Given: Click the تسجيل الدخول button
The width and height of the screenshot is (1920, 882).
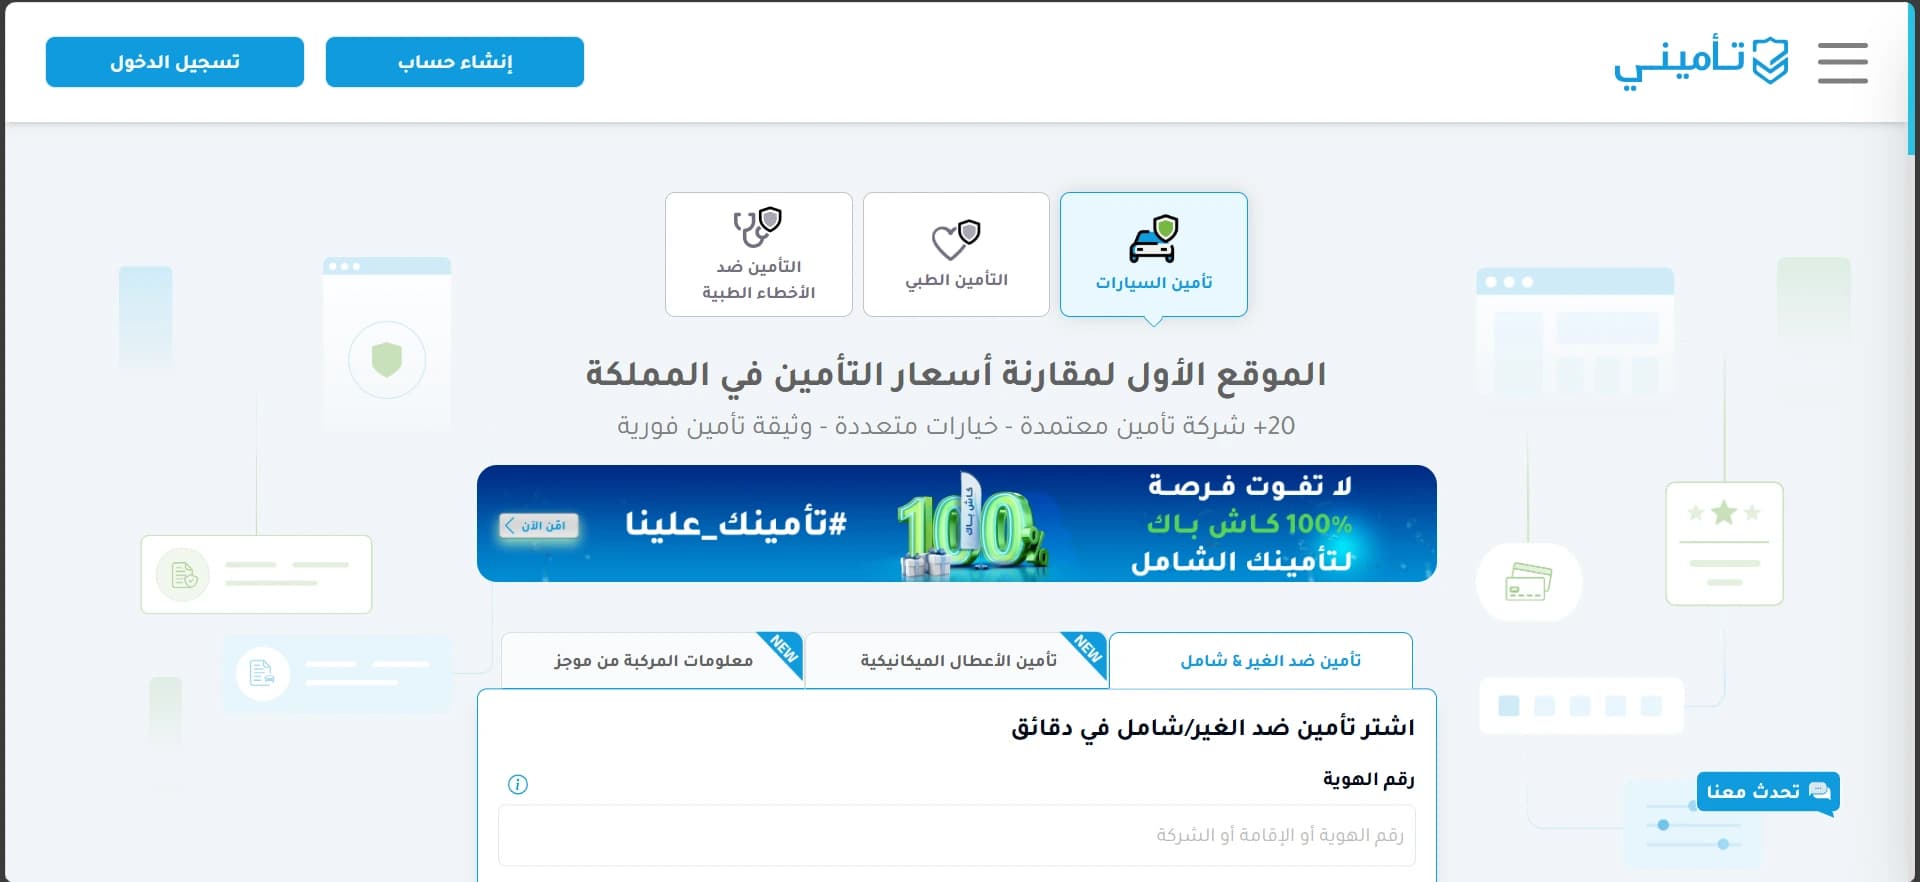Looking at the screenshot, I should click(x=175, y=62).
